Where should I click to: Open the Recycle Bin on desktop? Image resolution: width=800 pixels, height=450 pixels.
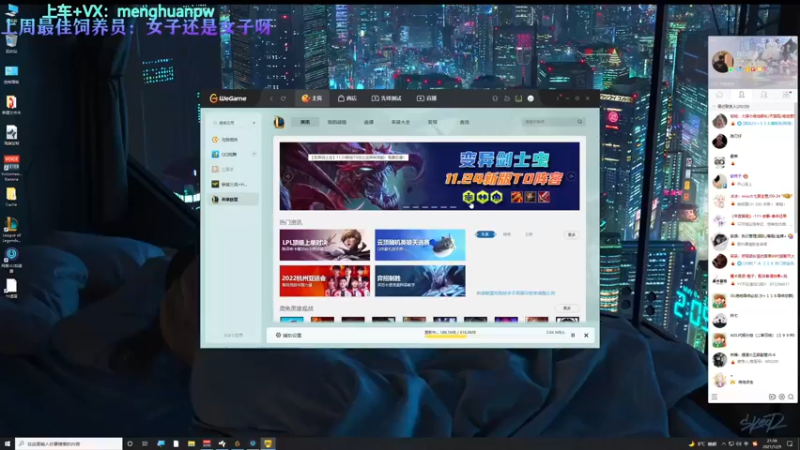[x=11, y=44]
